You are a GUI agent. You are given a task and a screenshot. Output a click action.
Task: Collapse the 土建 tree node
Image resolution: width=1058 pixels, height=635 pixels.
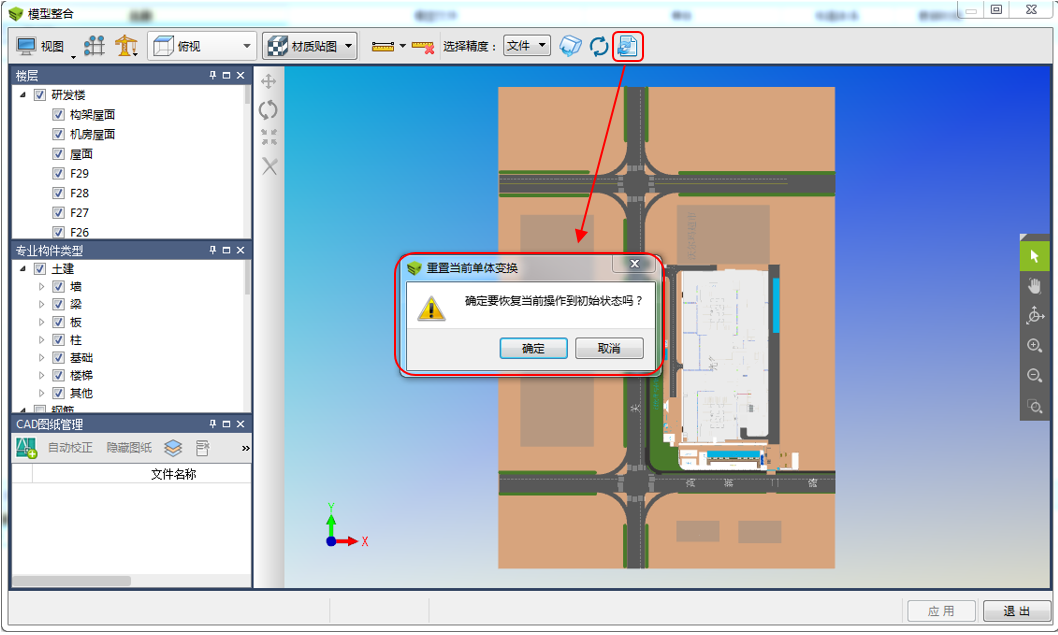23,269
